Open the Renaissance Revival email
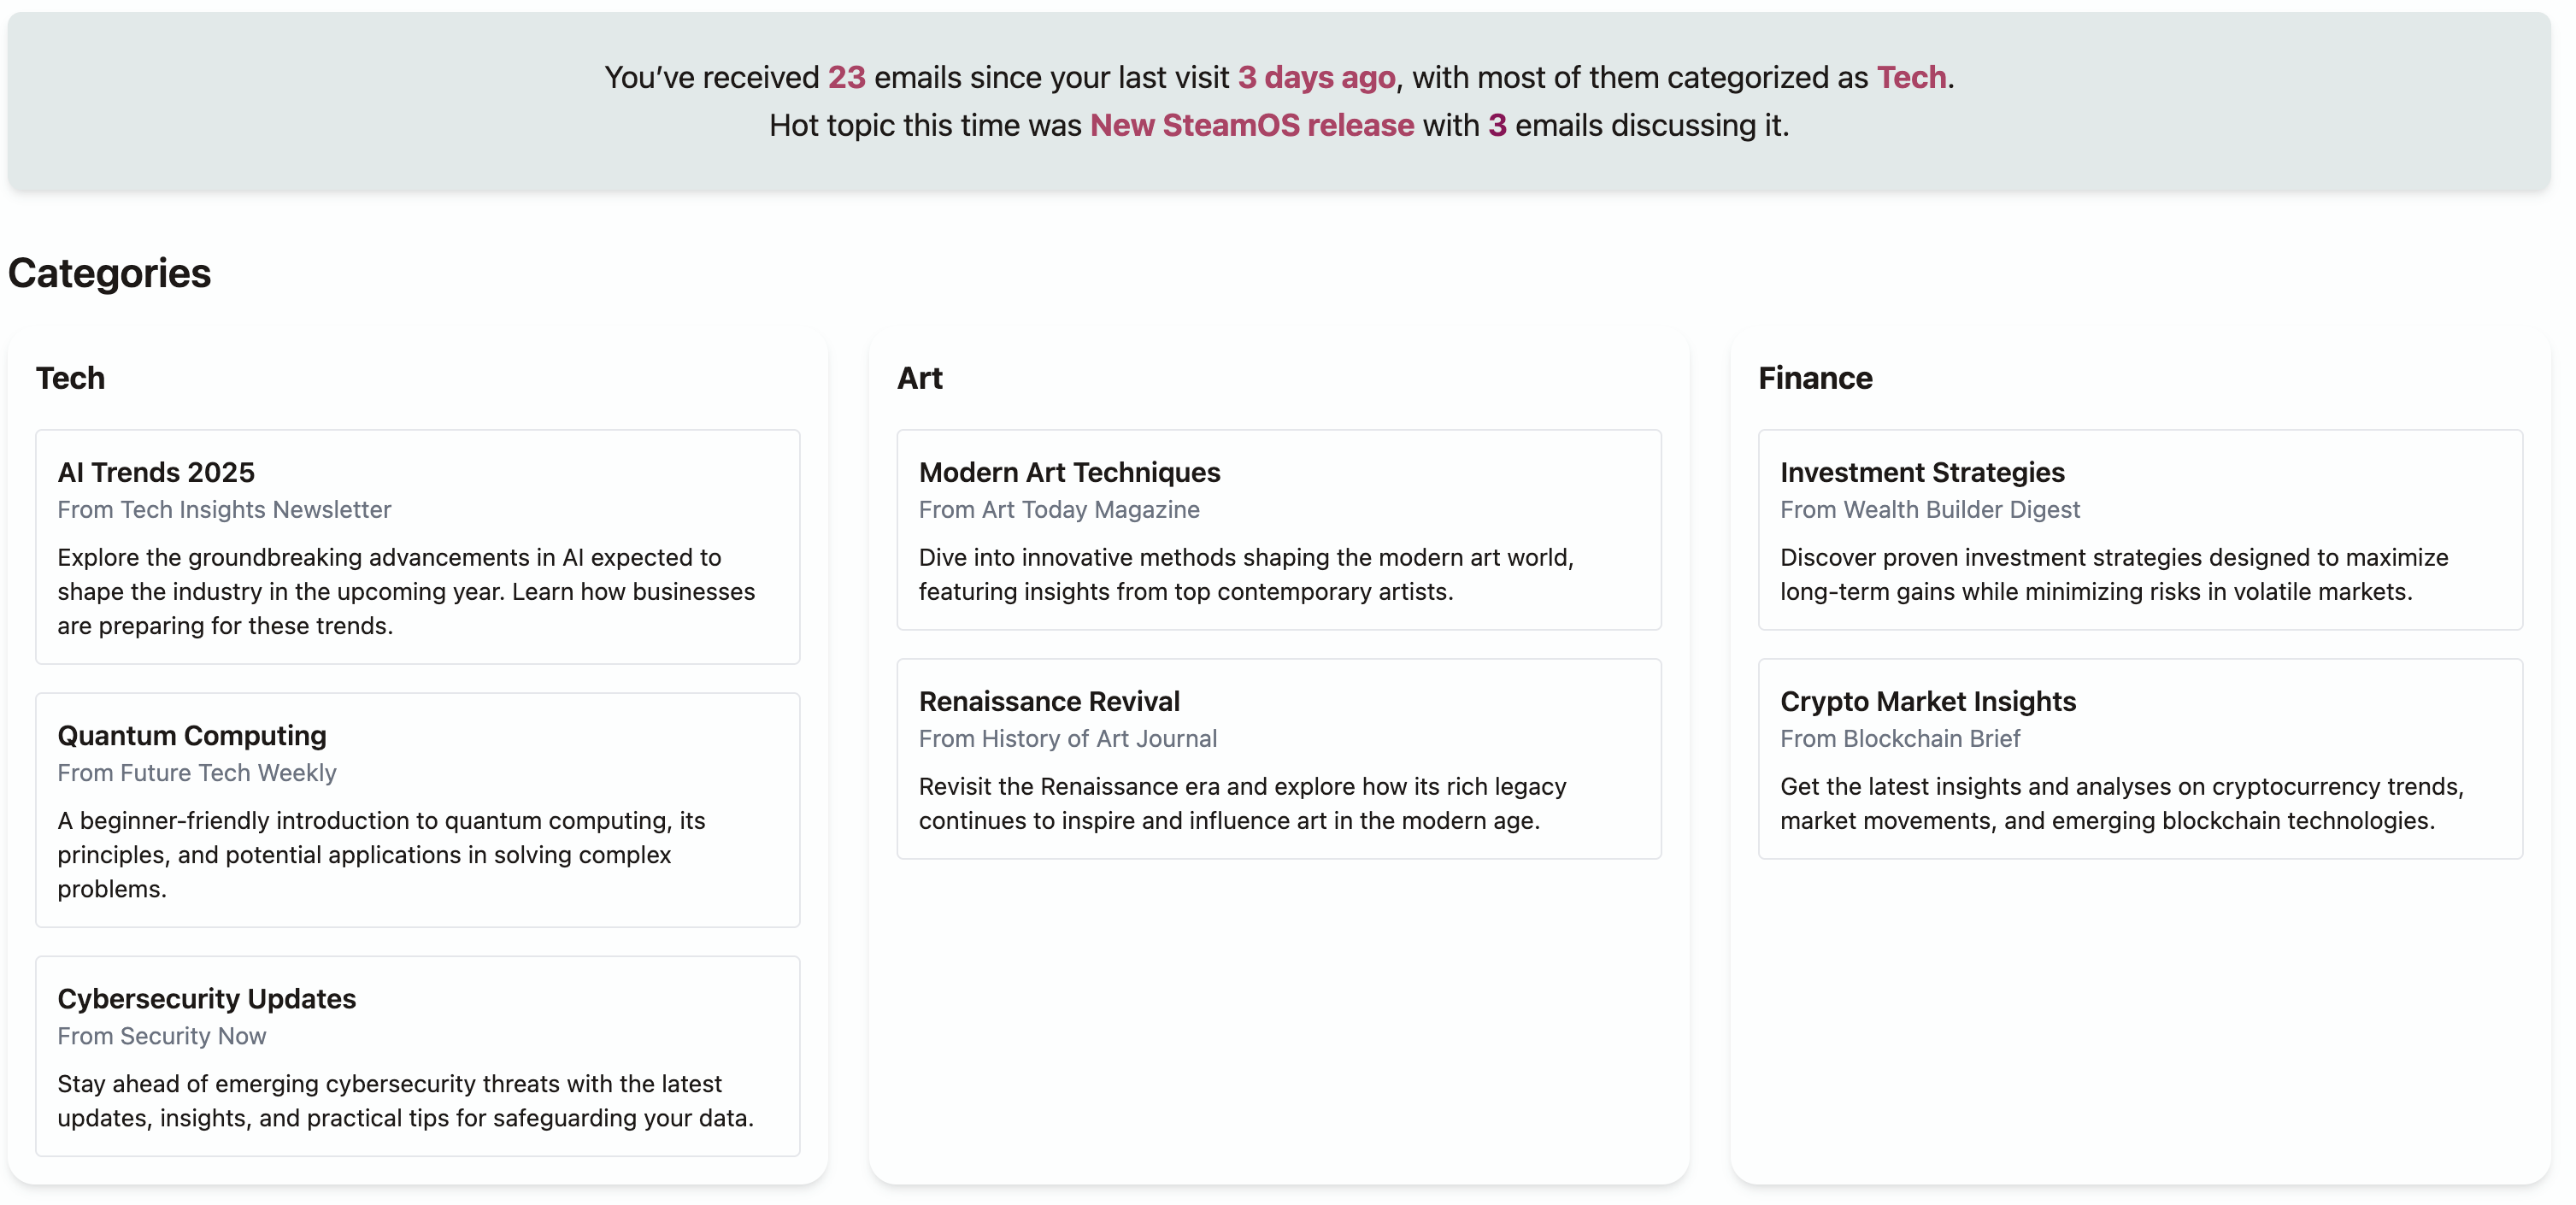This screenshot has height=1205, width=2576. tap(1049, 701)
